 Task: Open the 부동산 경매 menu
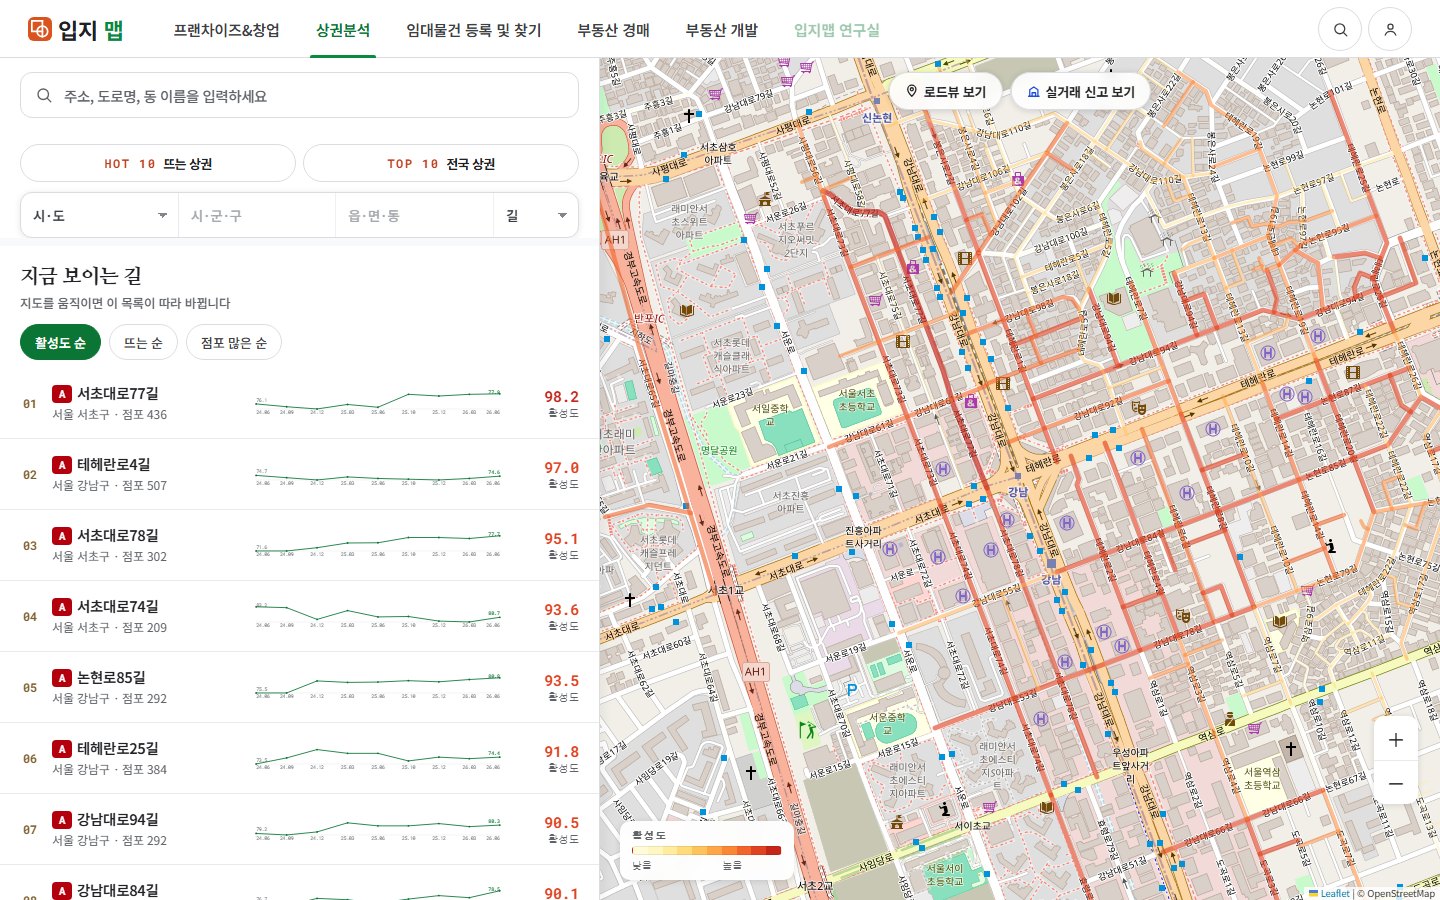click(613, 30)
